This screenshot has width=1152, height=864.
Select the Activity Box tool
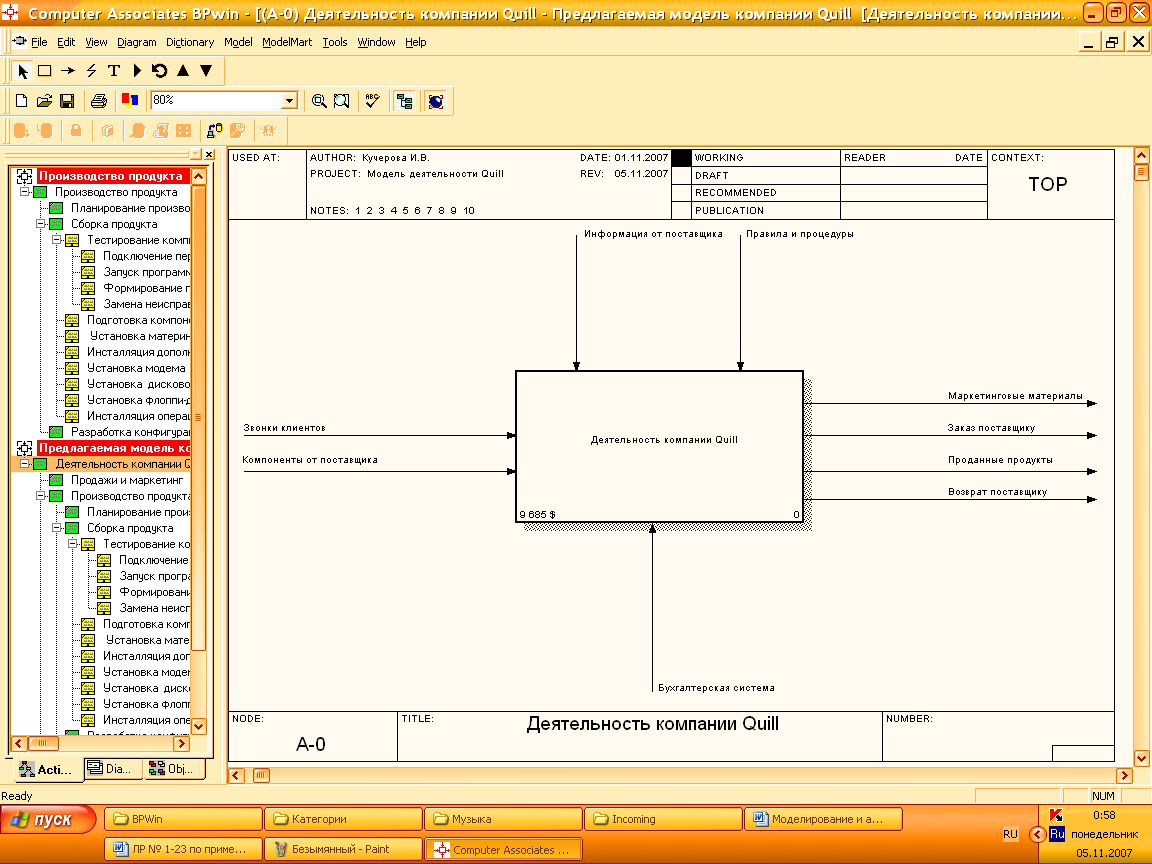pos(45,71)
